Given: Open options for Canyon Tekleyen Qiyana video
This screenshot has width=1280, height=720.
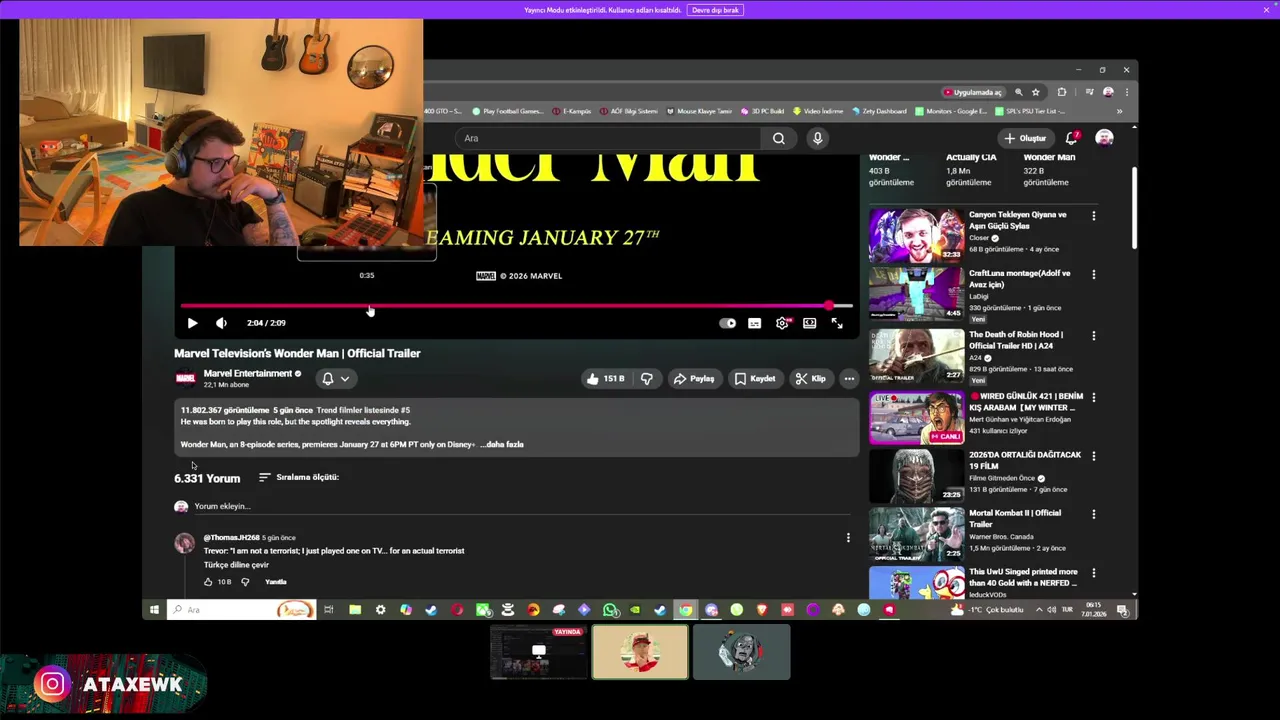Looking at the screenshot, I should pyautogui.click(x=1093, y=216).
